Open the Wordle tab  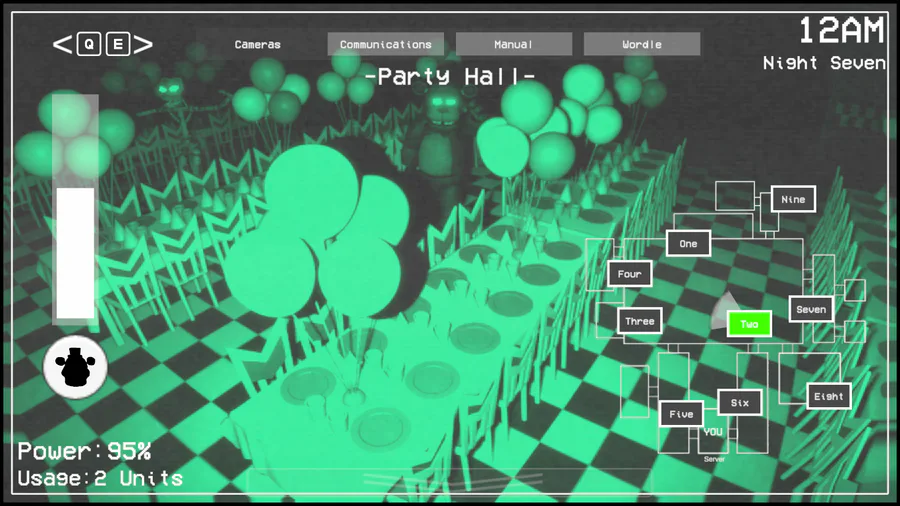(x=642, y=44)
